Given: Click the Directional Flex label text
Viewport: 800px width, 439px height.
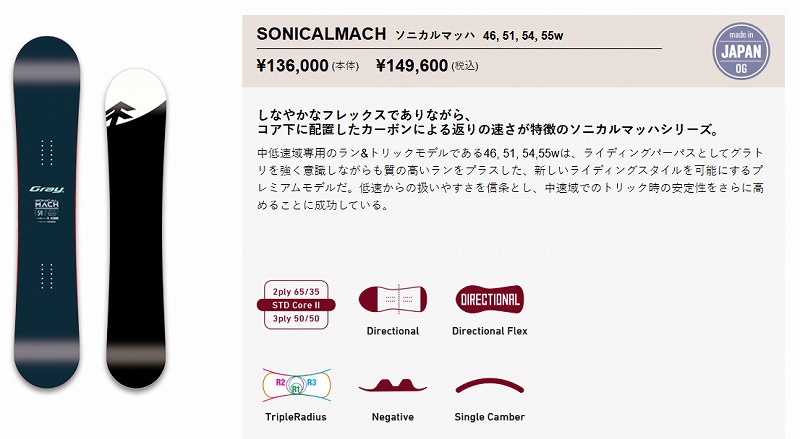Looking at the screenshot, I should [x=490, y=331].
